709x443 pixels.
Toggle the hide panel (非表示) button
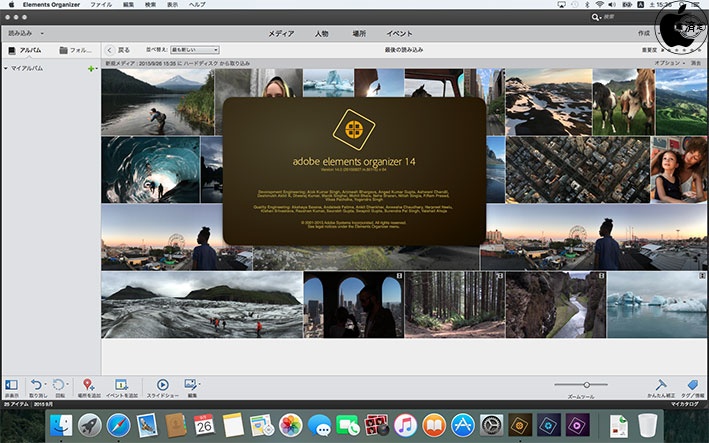(11, 384)
